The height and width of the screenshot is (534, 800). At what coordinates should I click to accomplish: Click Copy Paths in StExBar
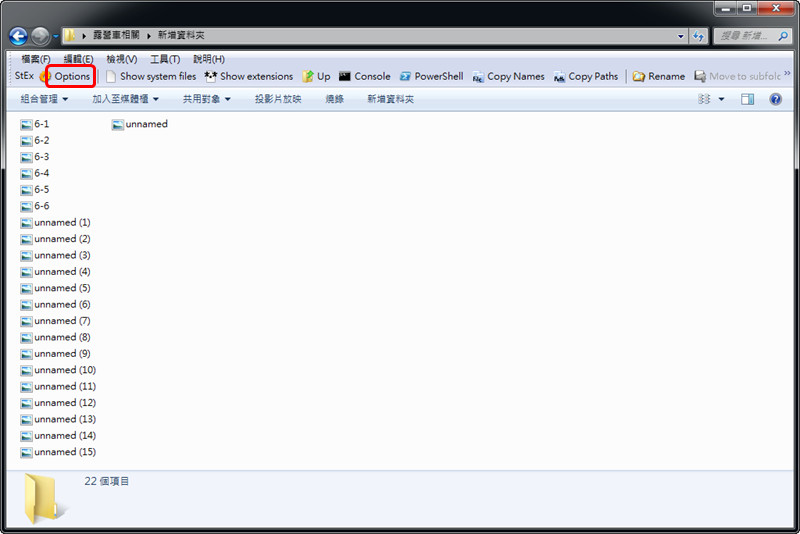(586, 77)
